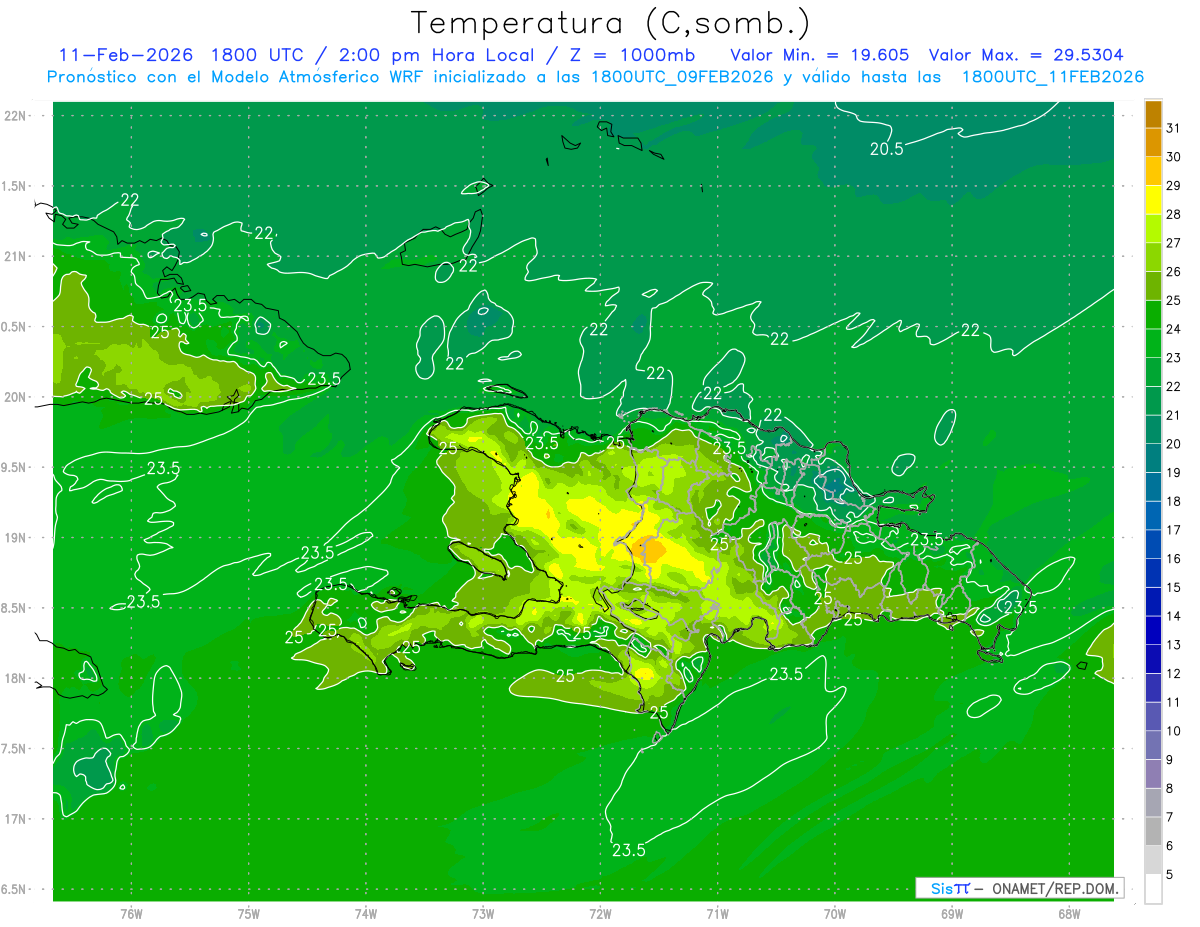Click the orange legend swatch between 30 and 31
This screenshot has height=927, width=1200.
click(1154, 142)
